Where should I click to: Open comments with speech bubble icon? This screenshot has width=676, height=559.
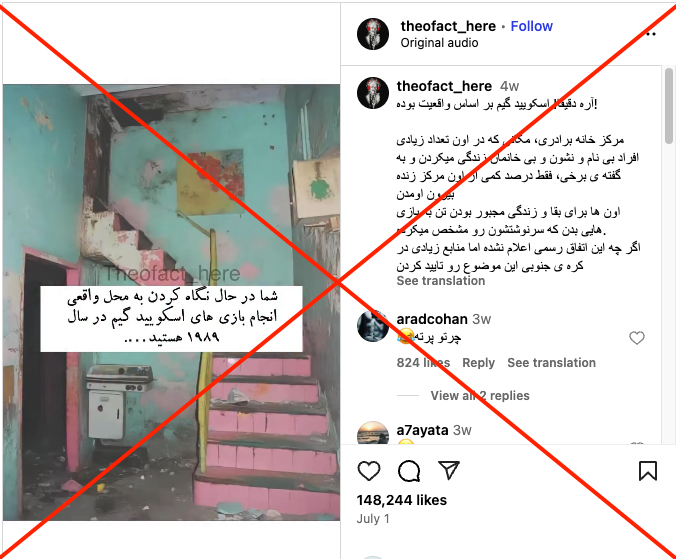[x=409, y=471]
